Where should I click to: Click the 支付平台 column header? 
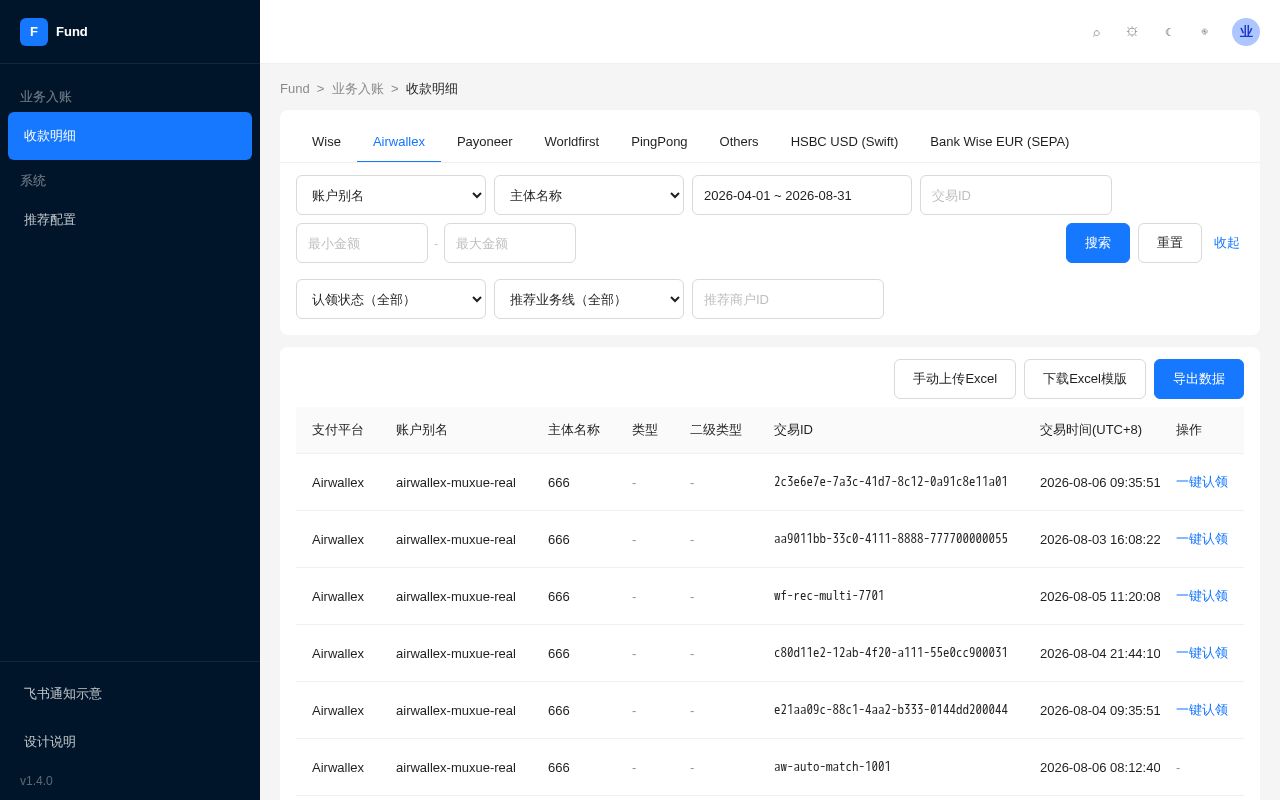pyautogui.click(x=338, y=430)
